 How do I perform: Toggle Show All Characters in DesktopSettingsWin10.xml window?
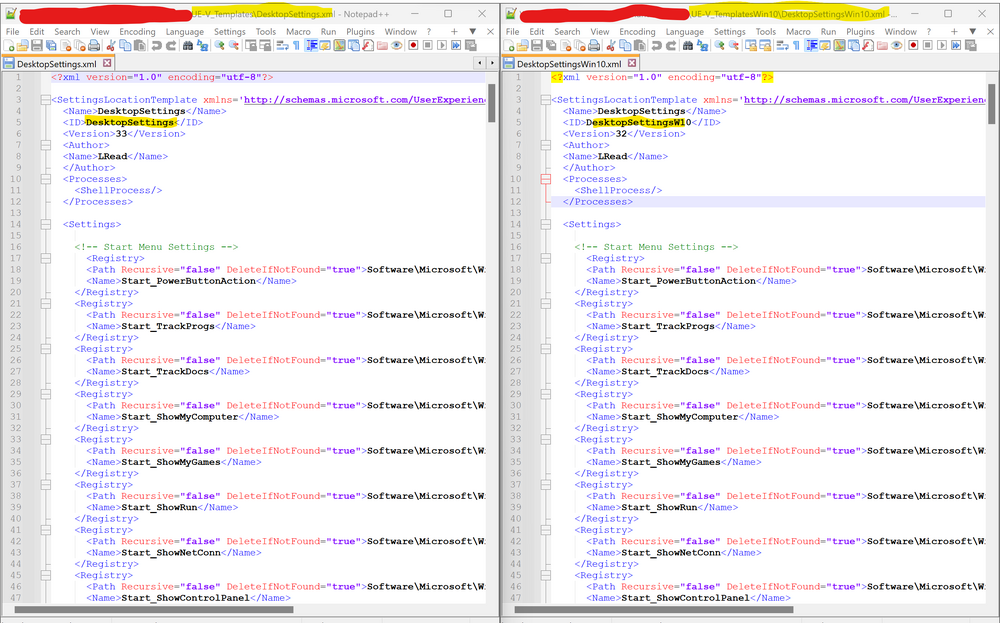[796, 45]
